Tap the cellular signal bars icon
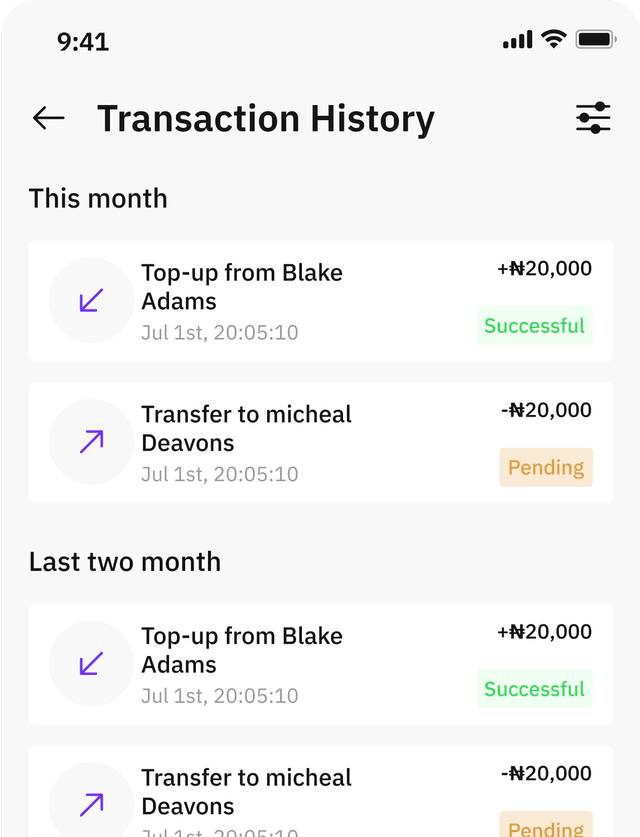 (518, 41)
